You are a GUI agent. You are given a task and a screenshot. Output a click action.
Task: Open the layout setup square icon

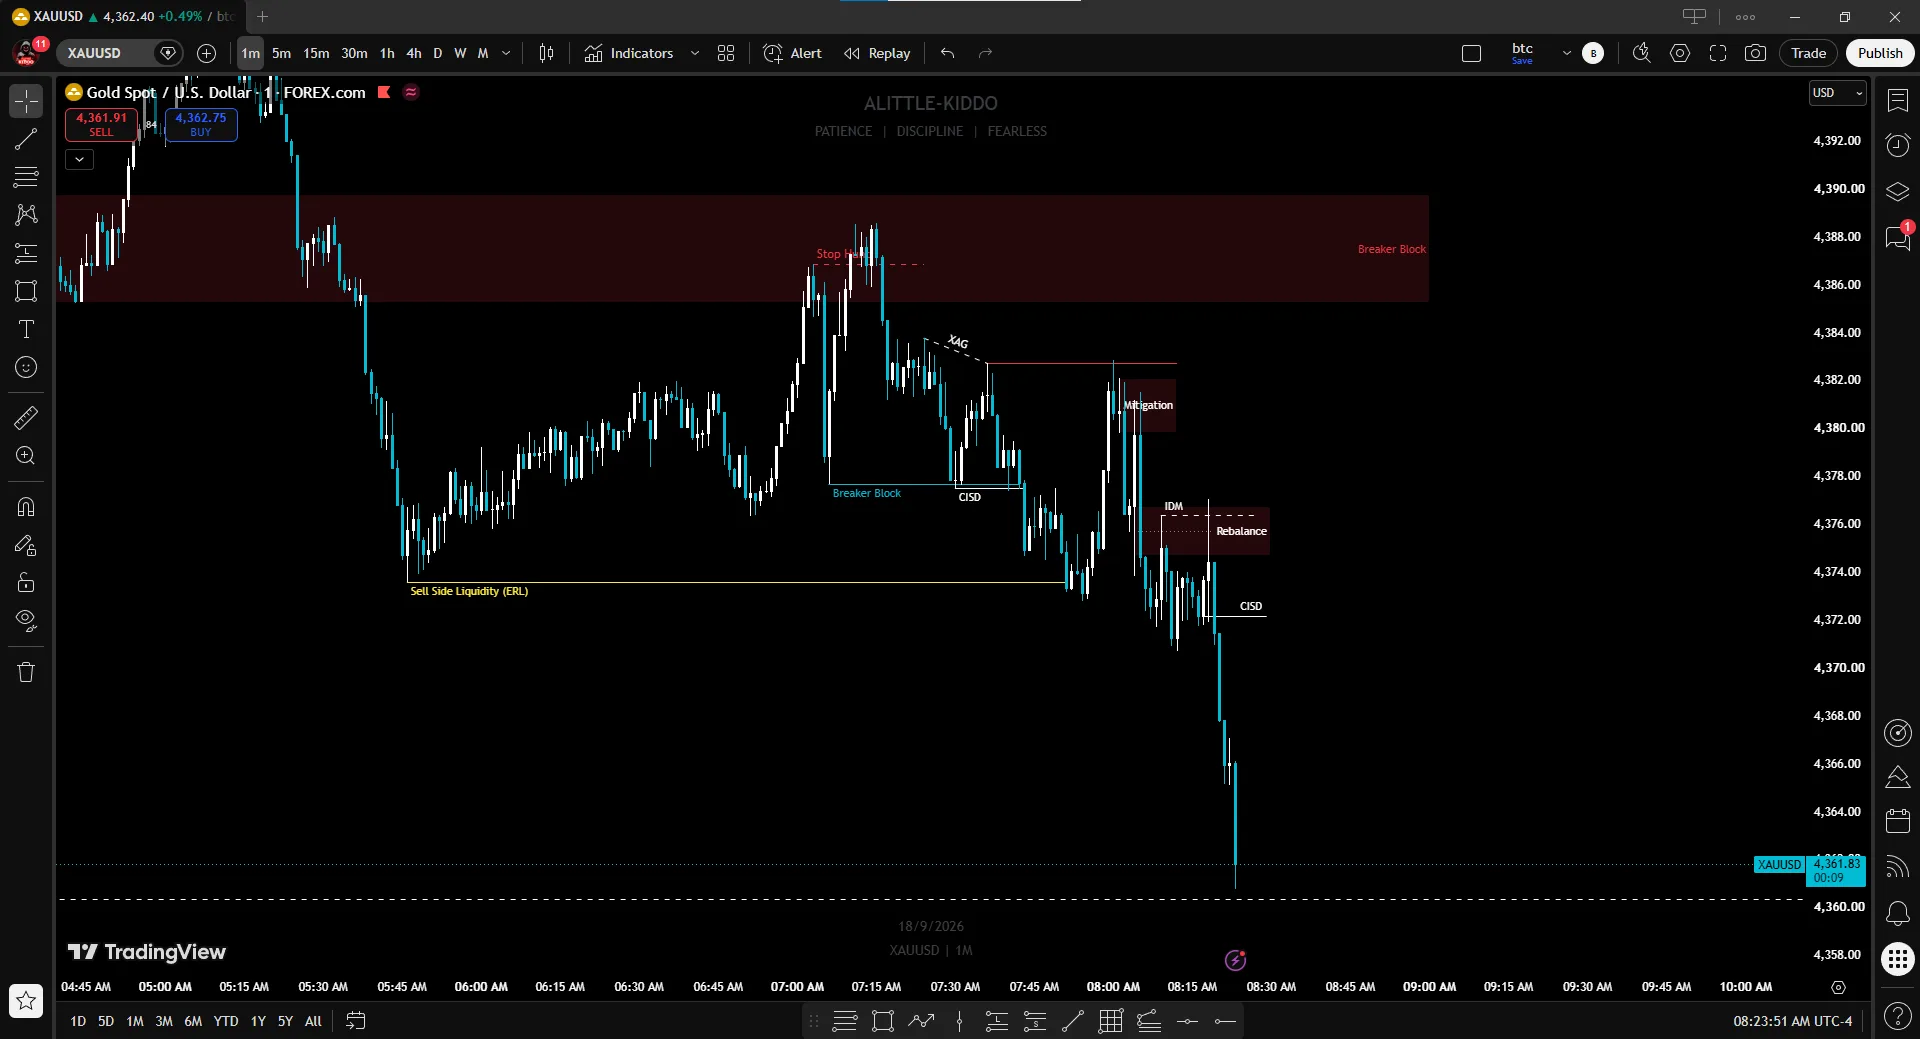1471,53
